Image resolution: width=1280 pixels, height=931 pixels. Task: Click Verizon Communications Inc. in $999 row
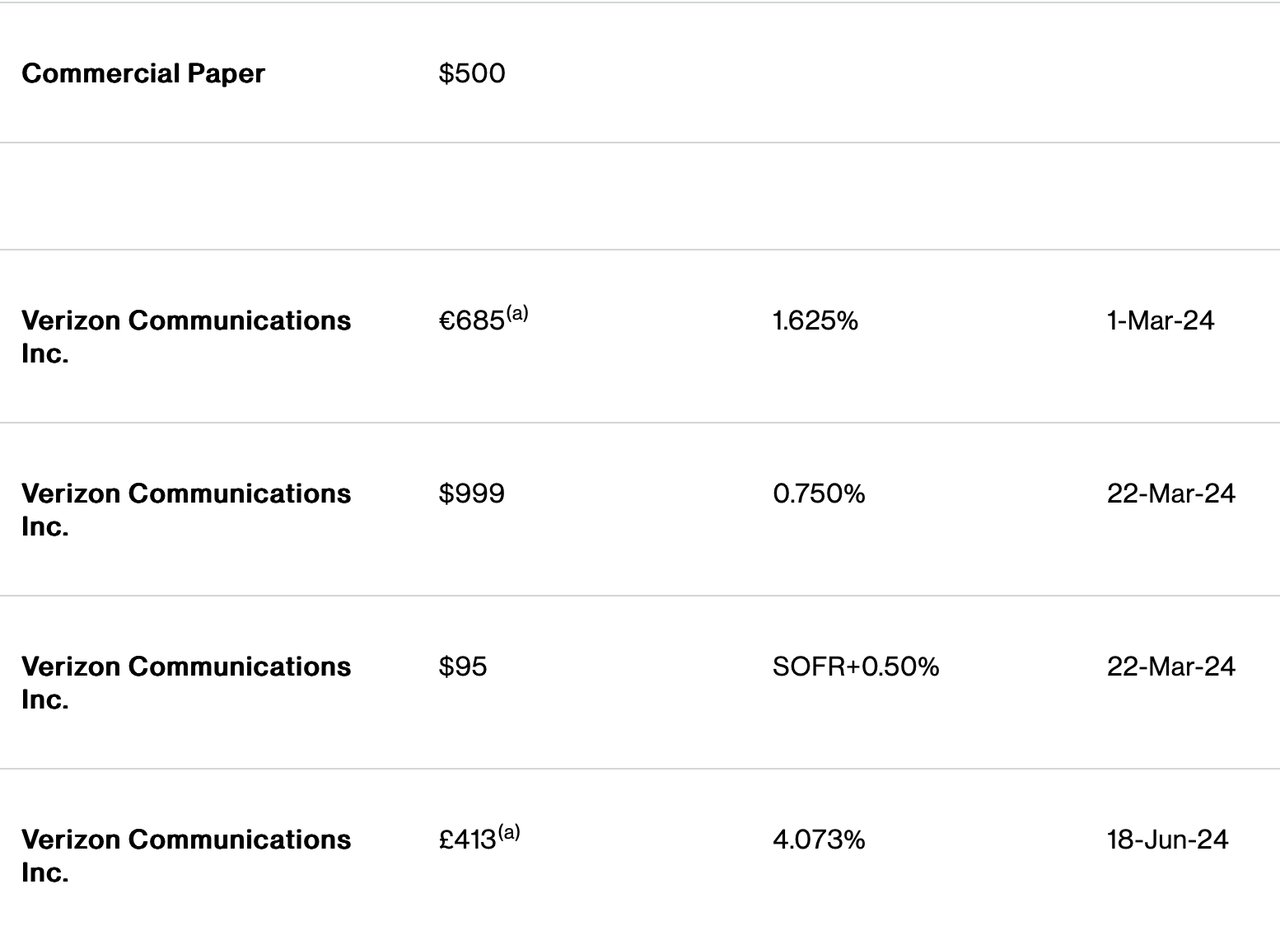(186, 510)
